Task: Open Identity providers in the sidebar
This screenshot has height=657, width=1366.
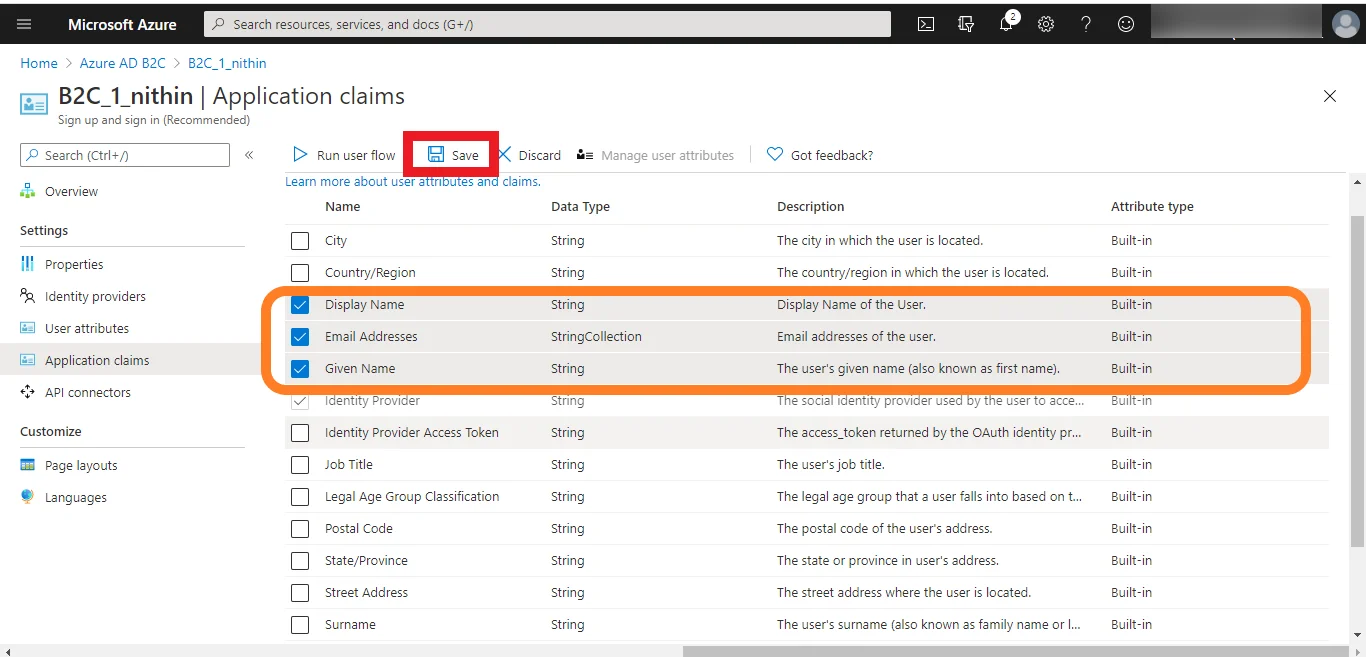Action: (x=94, y=296)
